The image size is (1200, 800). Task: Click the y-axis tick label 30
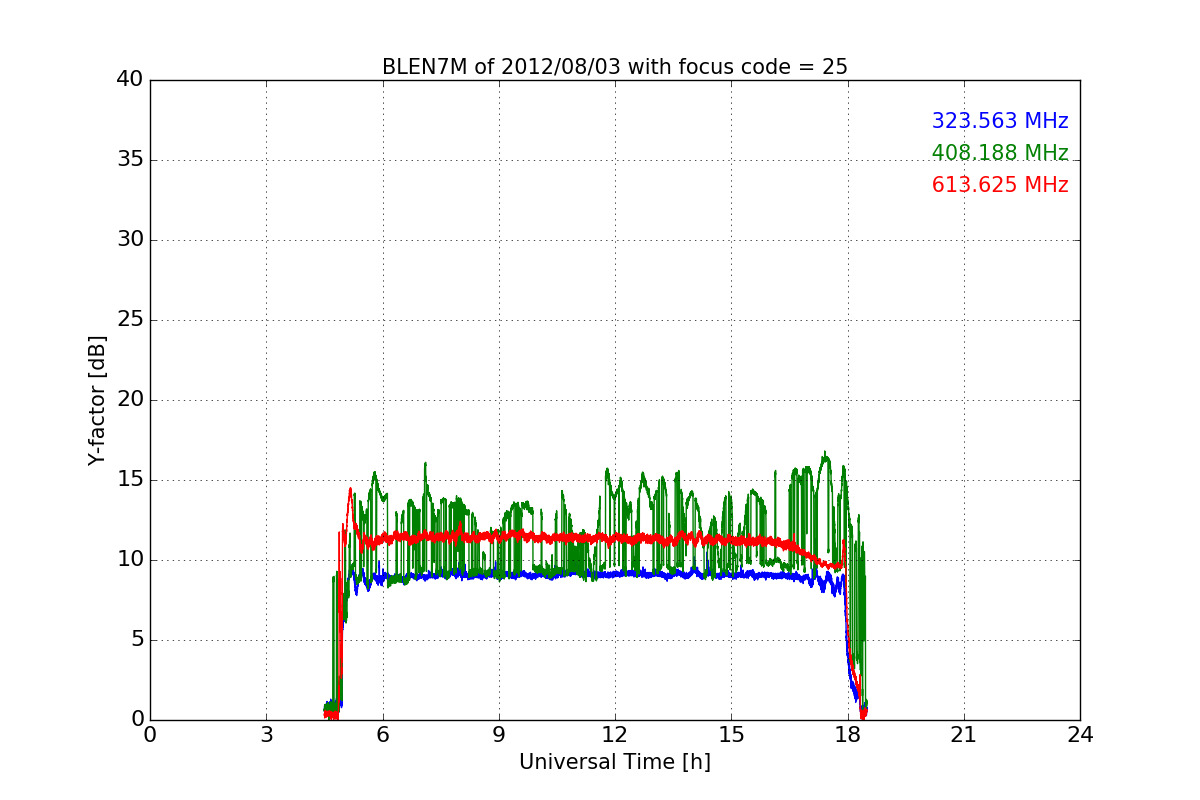pyautogui.click(x=130, y=240)
